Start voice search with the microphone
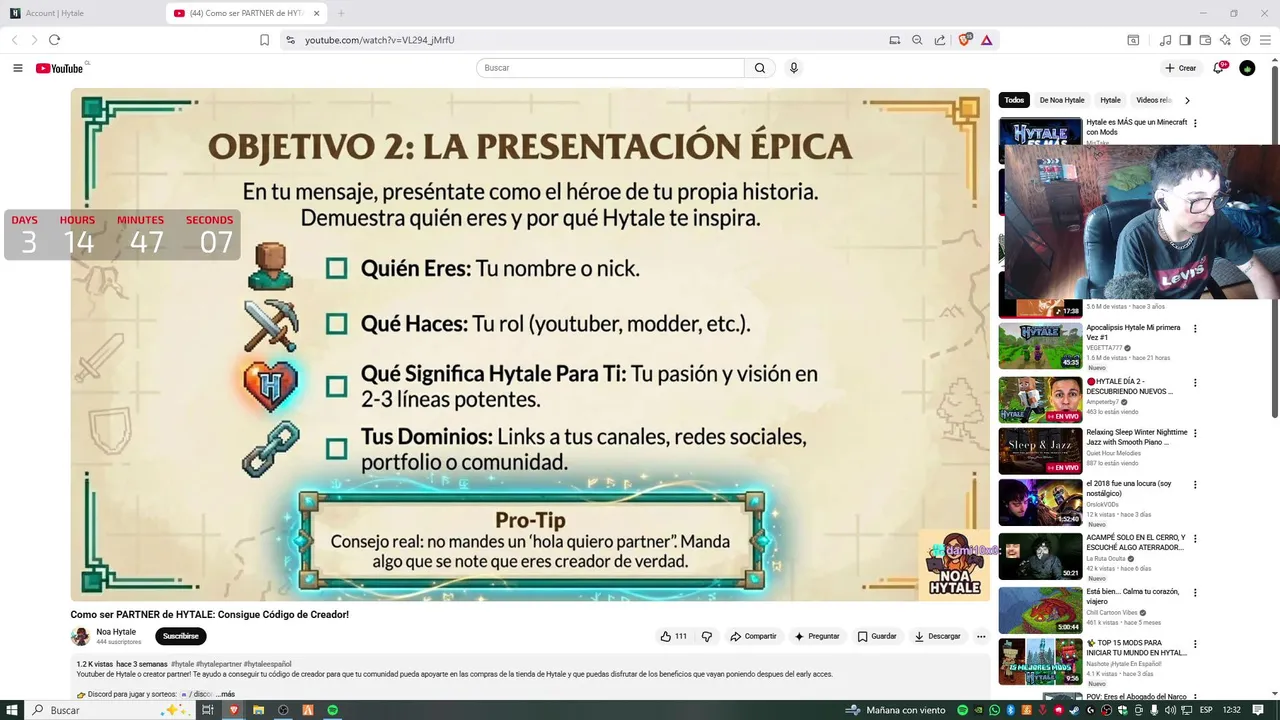The image size is (1280, 720). pos(794,68)
